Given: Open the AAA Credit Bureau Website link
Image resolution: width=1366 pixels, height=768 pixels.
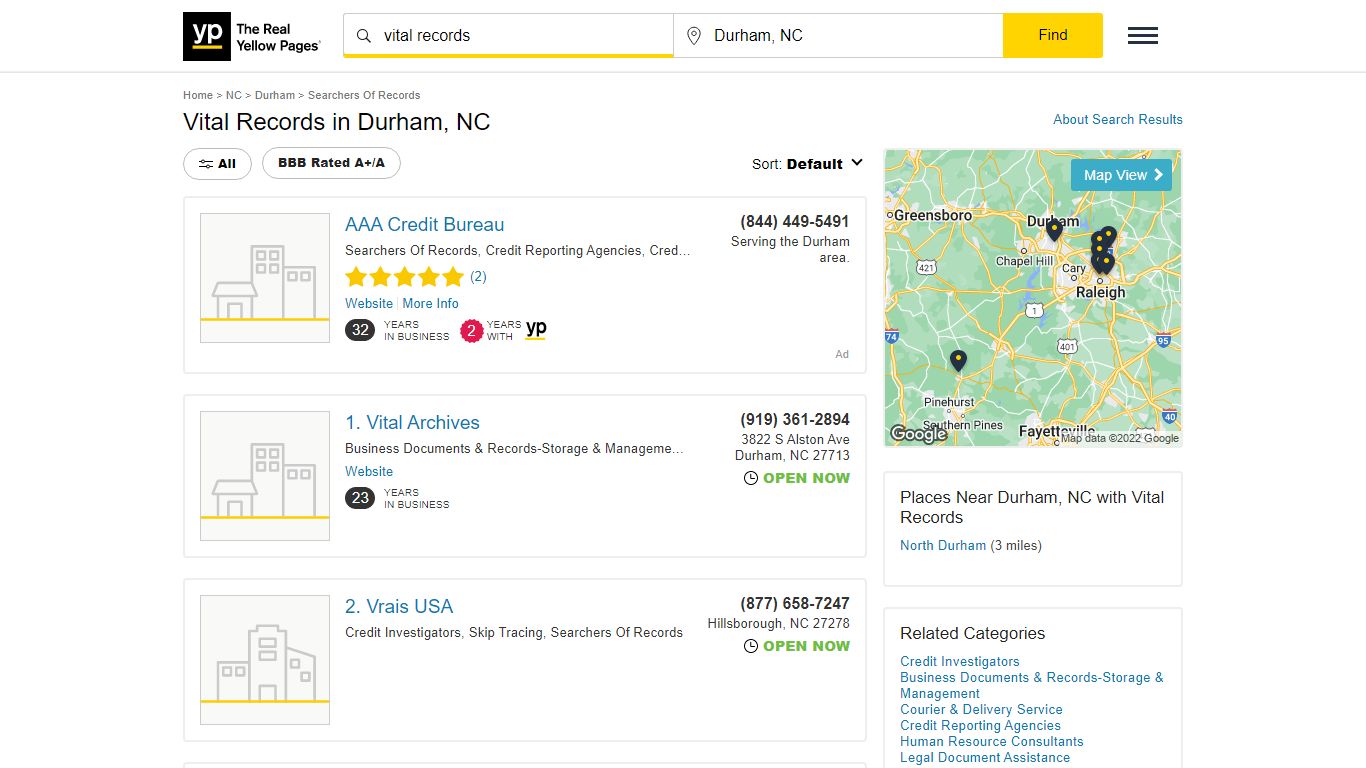Looking at the screenshot, I should pyautogui.click(x=369, y=303).
